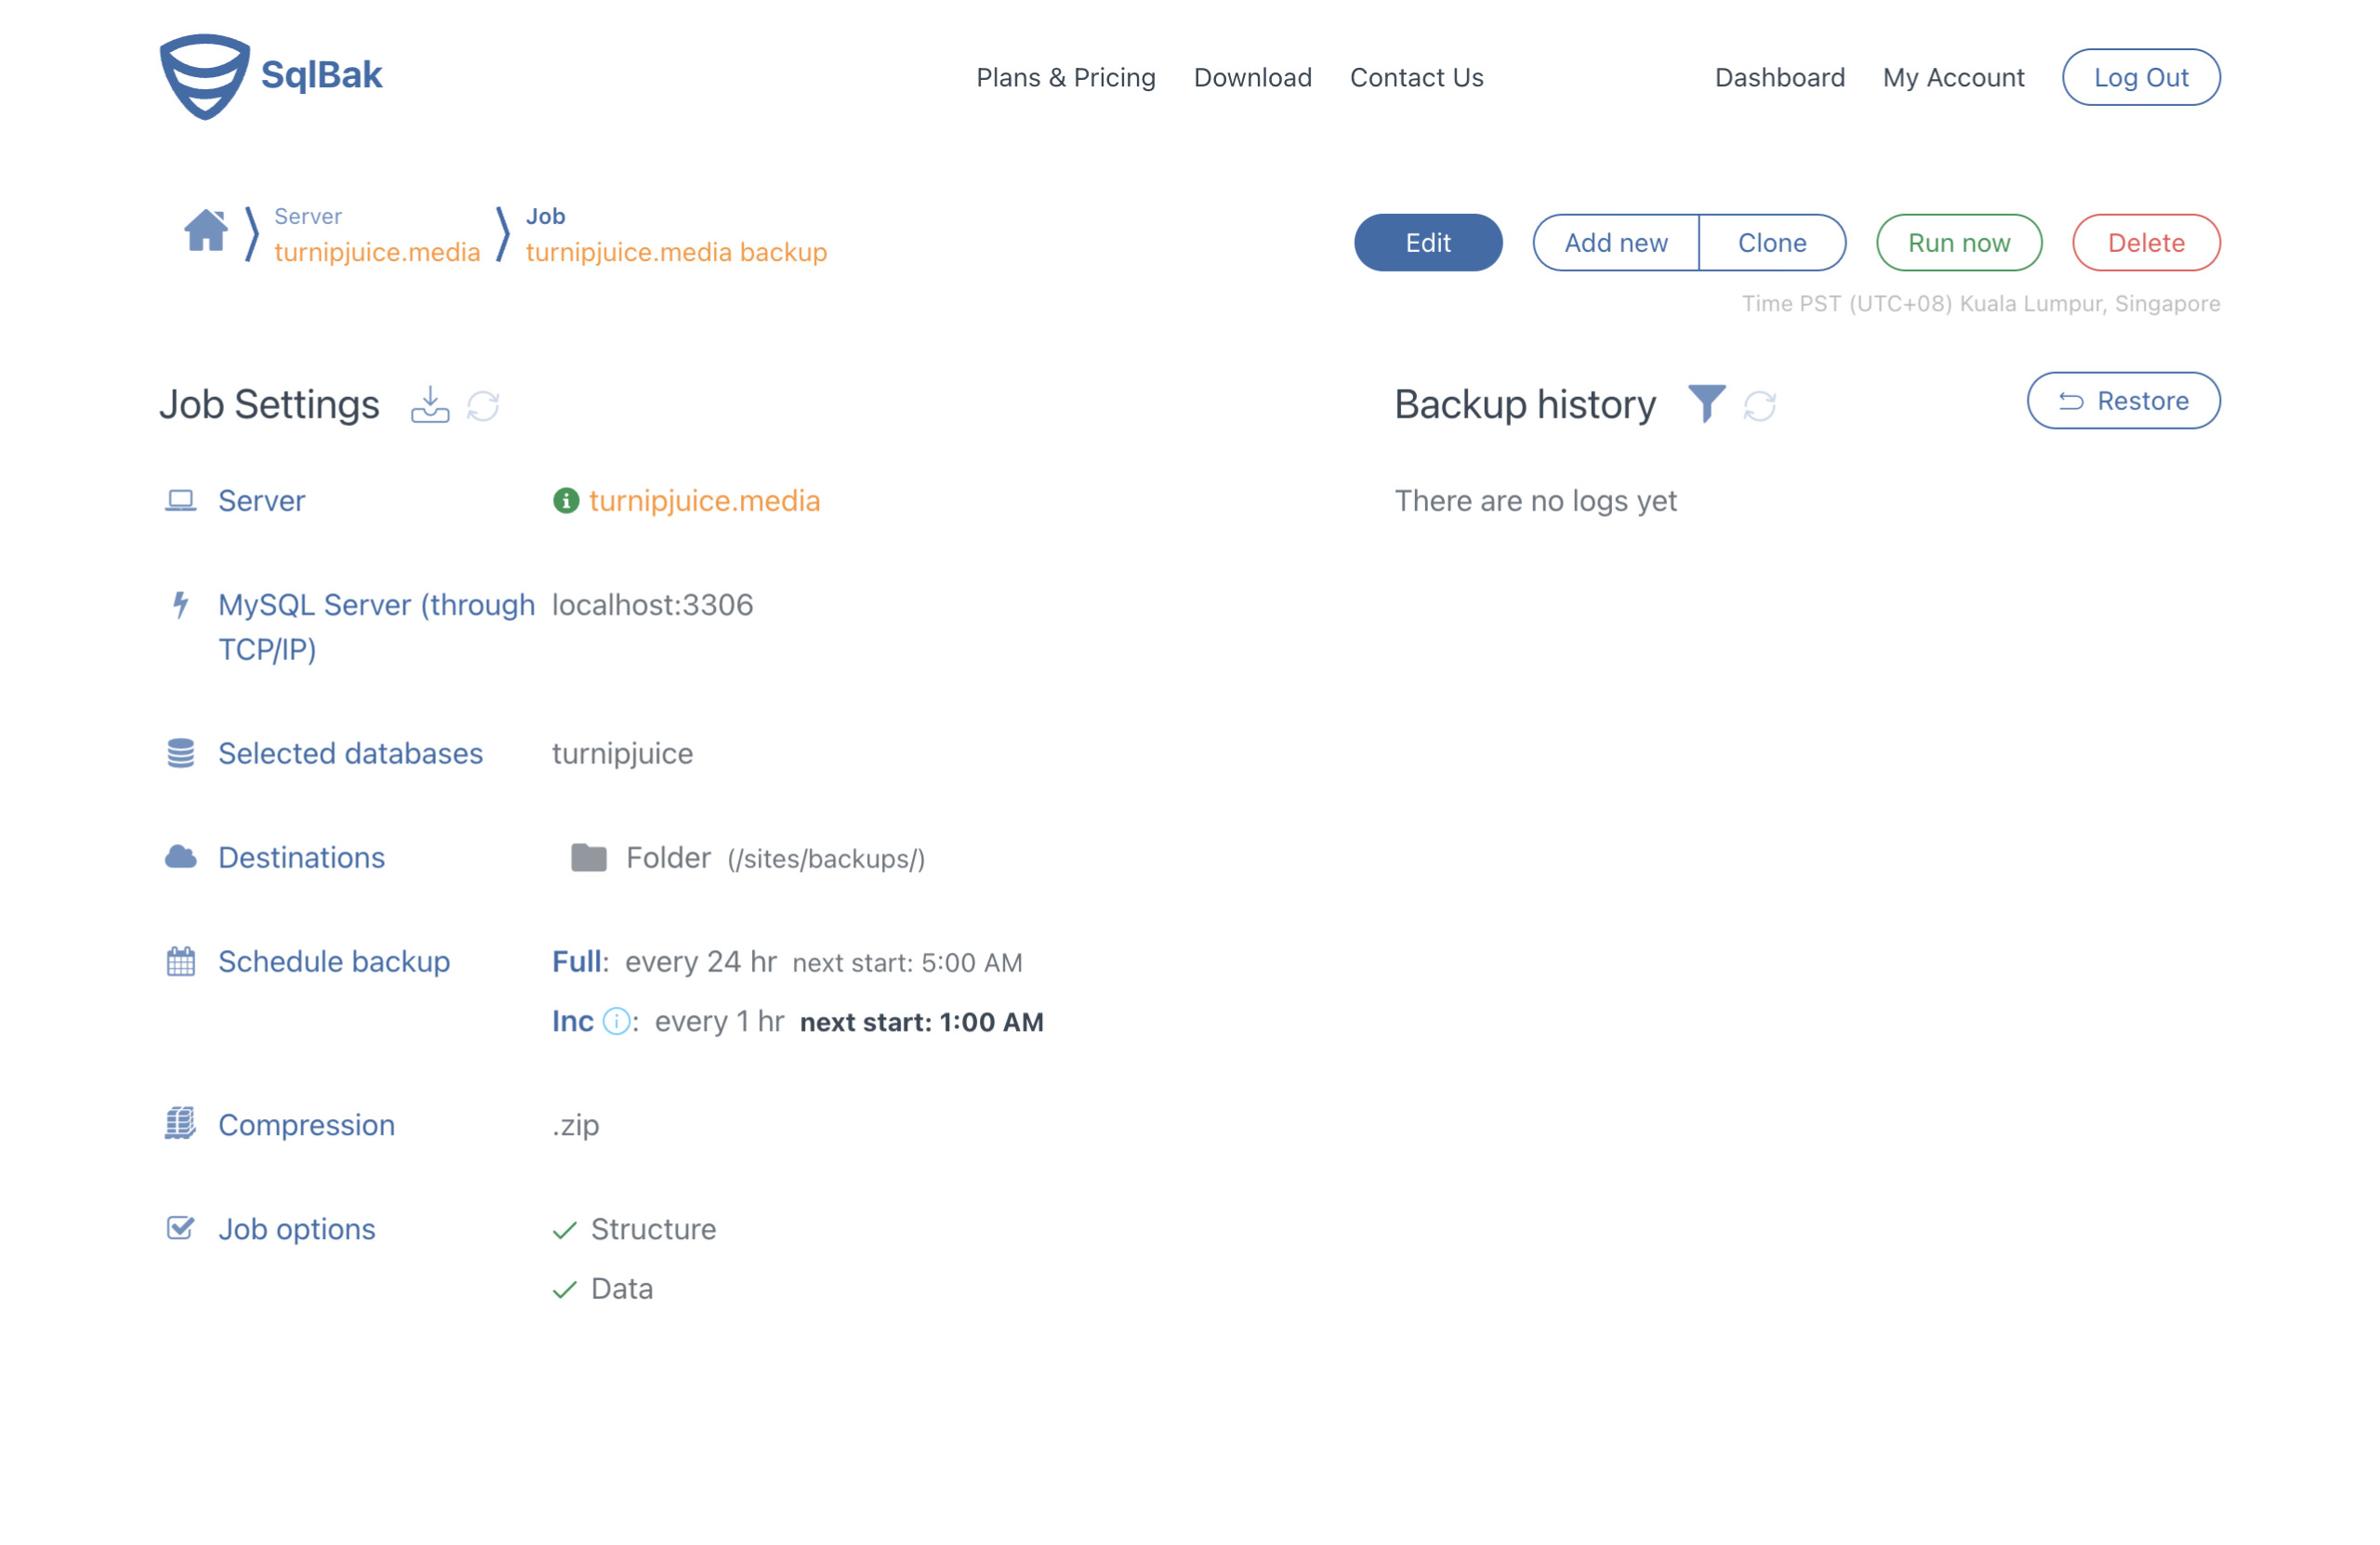
Task: Click the Clone job button
Action: coord(1771,241)
